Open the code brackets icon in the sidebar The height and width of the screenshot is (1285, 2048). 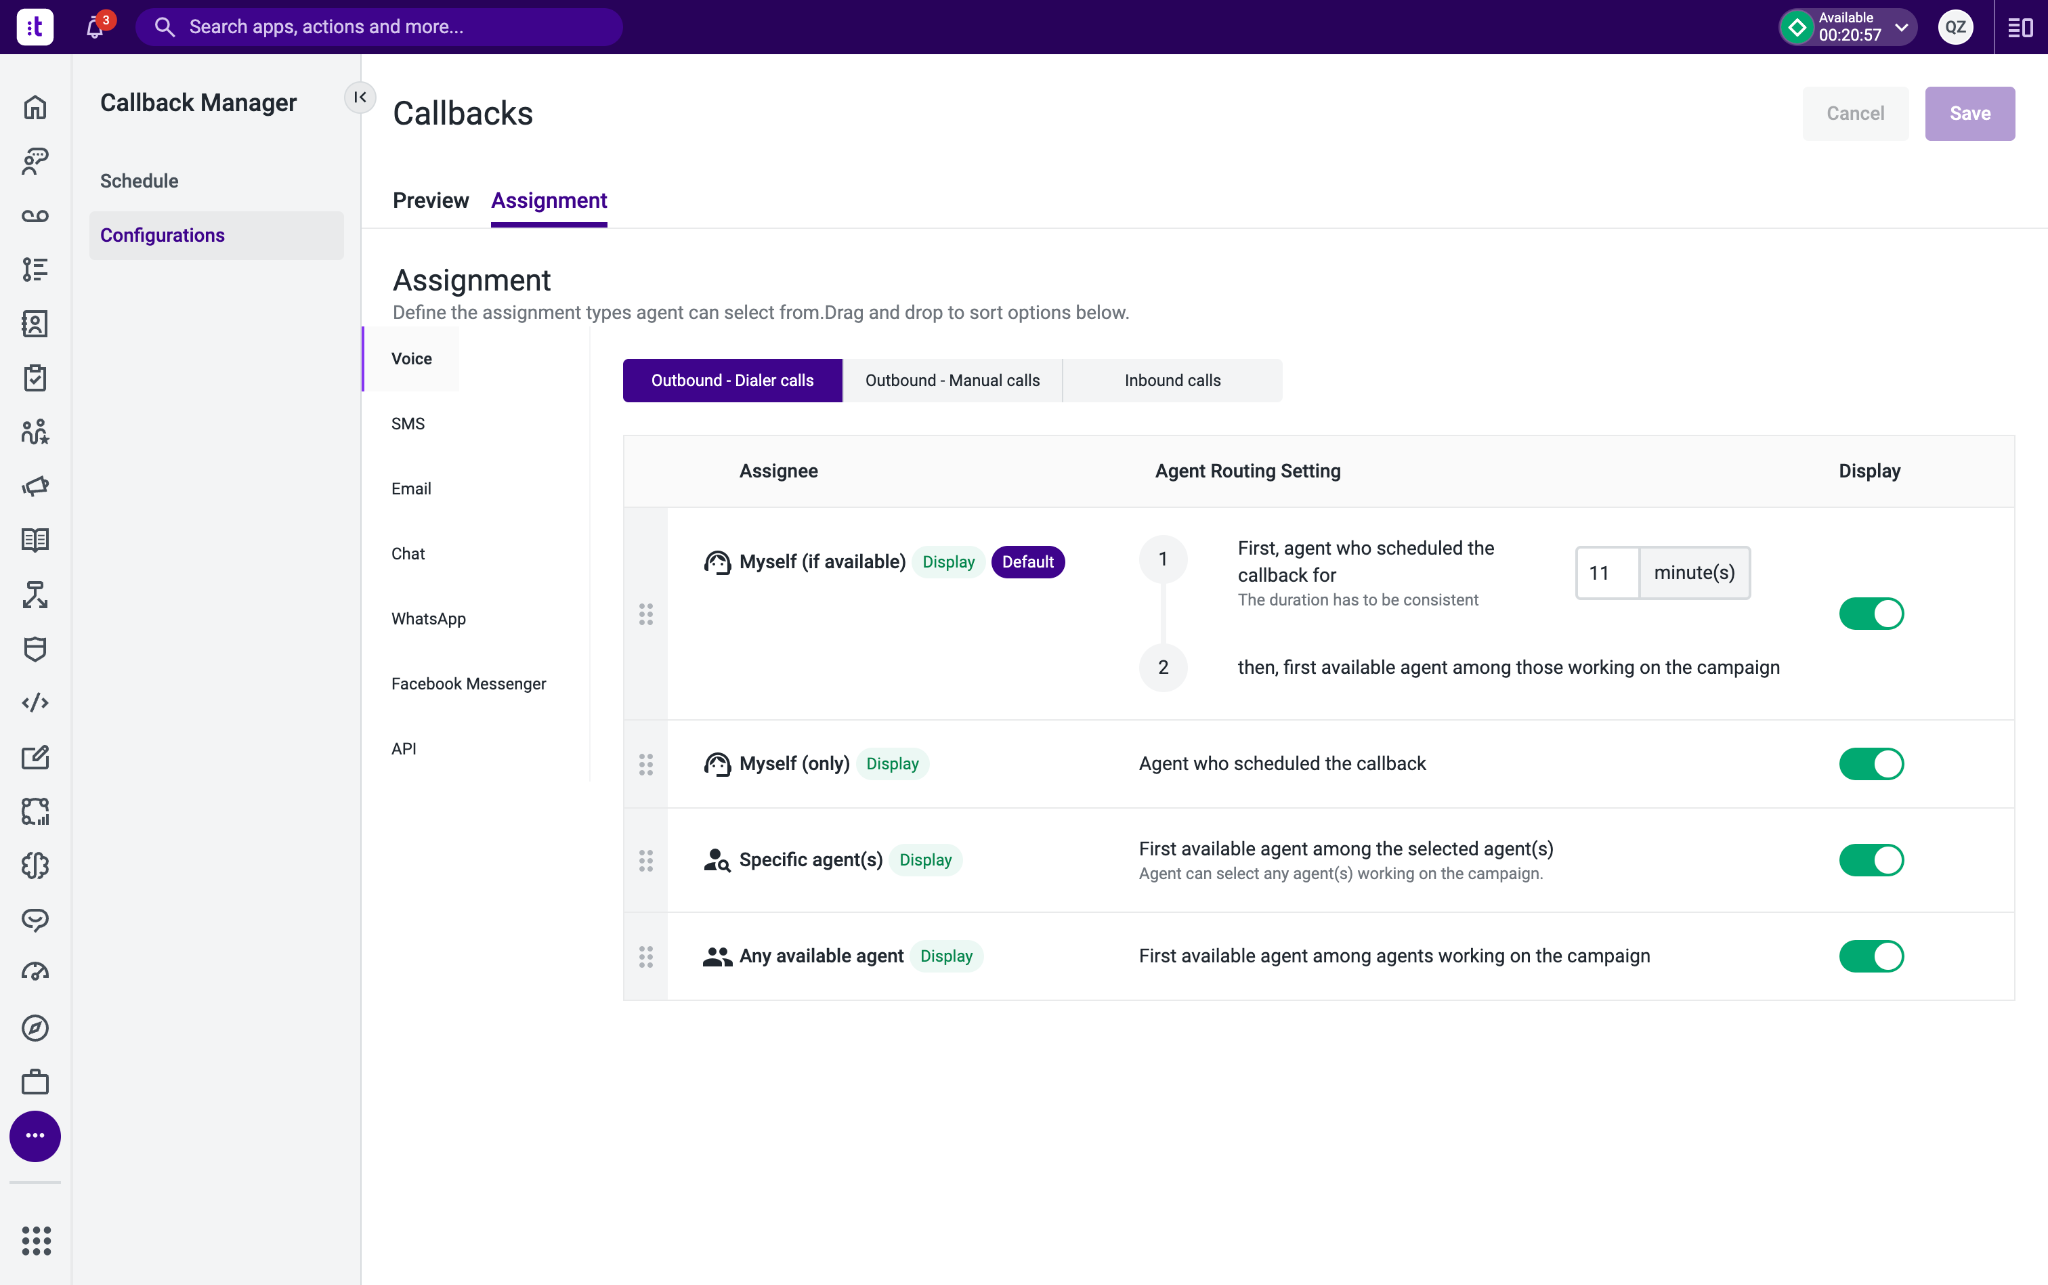[35, 703]
